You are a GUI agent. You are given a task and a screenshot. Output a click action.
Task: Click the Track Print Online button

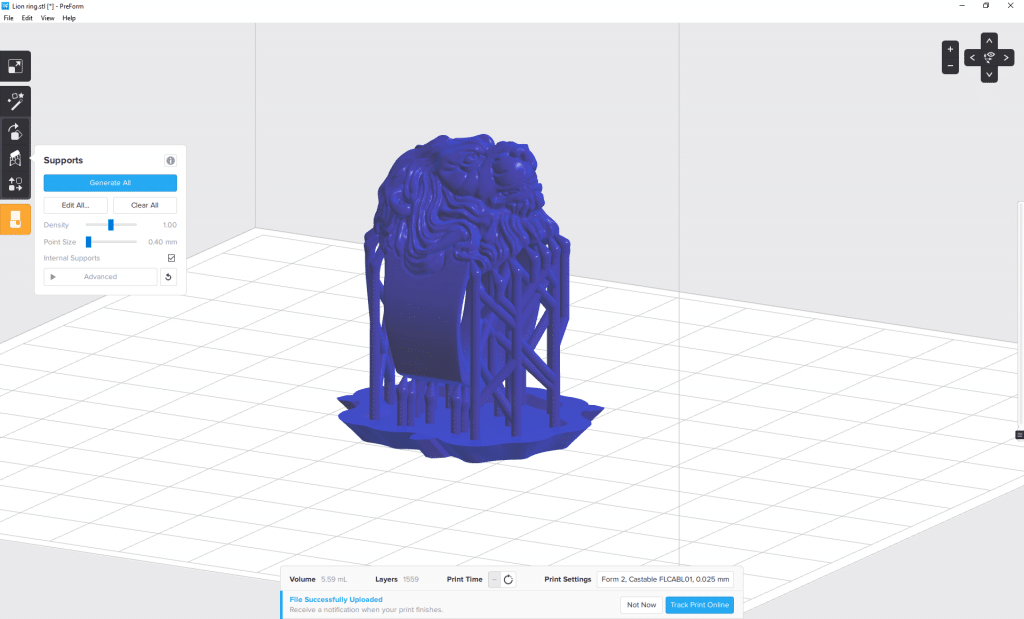pos(699,605)
